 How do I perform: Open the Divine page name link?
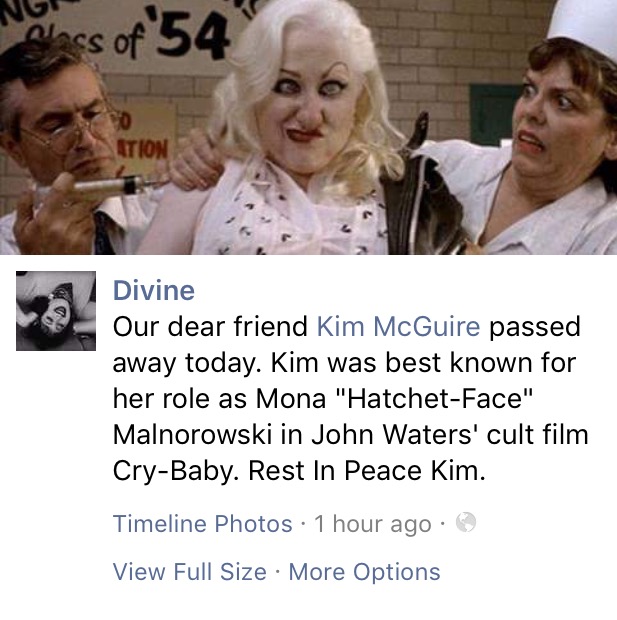point(154,291)
